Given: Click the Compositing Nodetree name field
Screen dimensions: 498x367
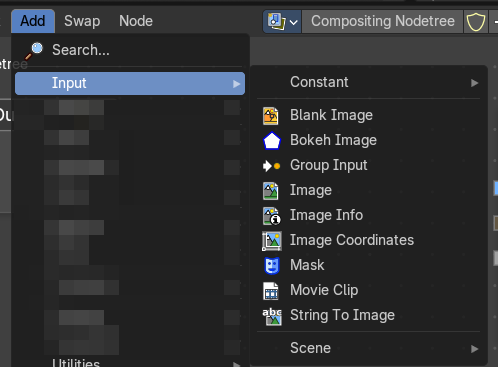Looking at the screenshot, I should coord(383,22).
